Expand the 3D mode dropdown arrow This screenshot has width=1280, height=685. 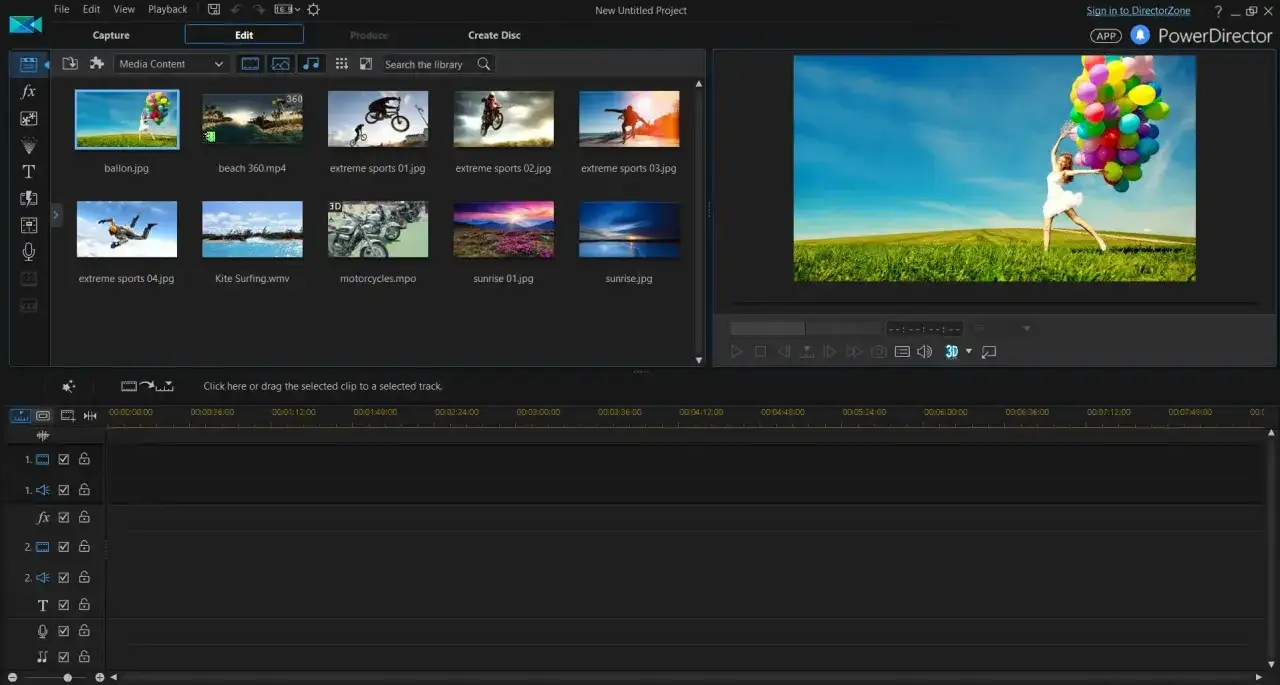point(968,352)
